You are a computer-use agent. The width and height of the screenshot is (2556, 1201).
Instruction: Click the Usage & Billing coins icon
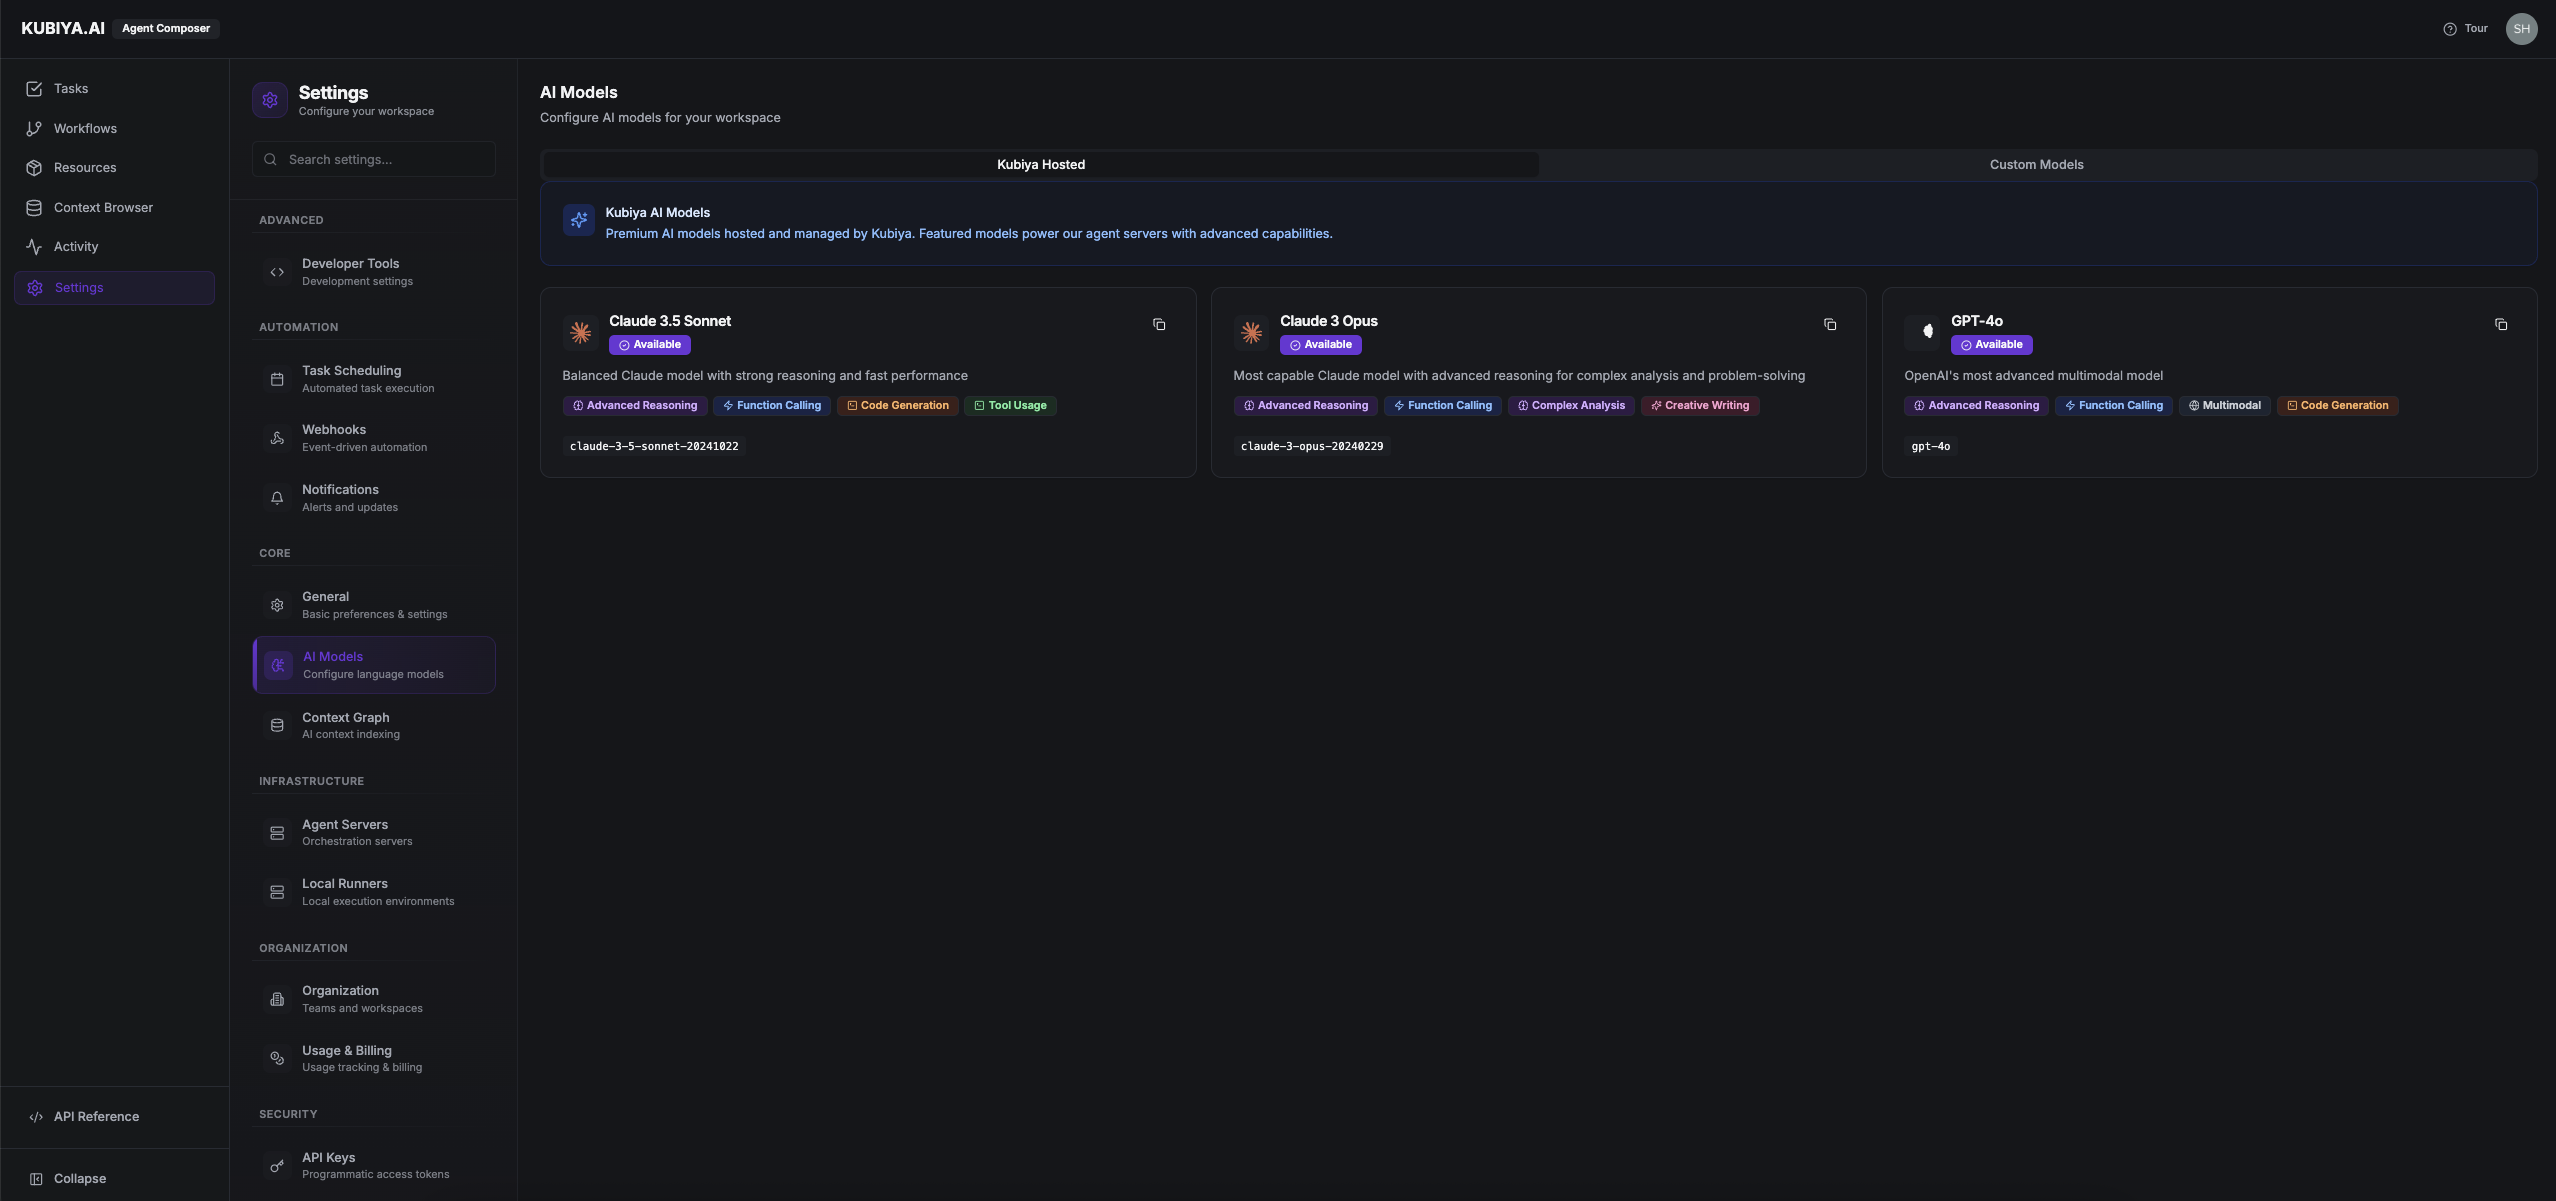point(277,1058)
